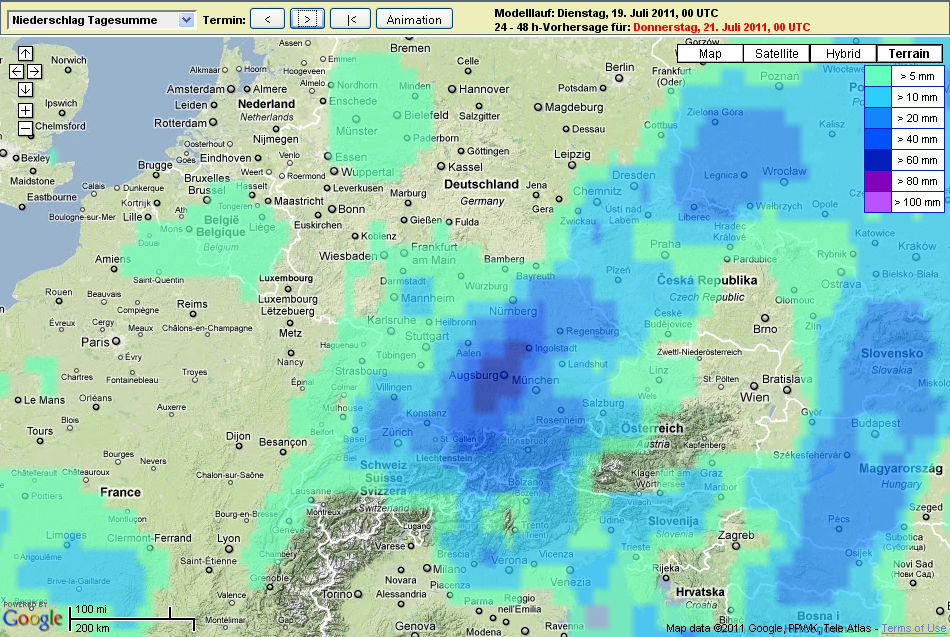Open the Niederschlag Tagesumme dropdown
950x637 pixels.
tap(102, 19)
